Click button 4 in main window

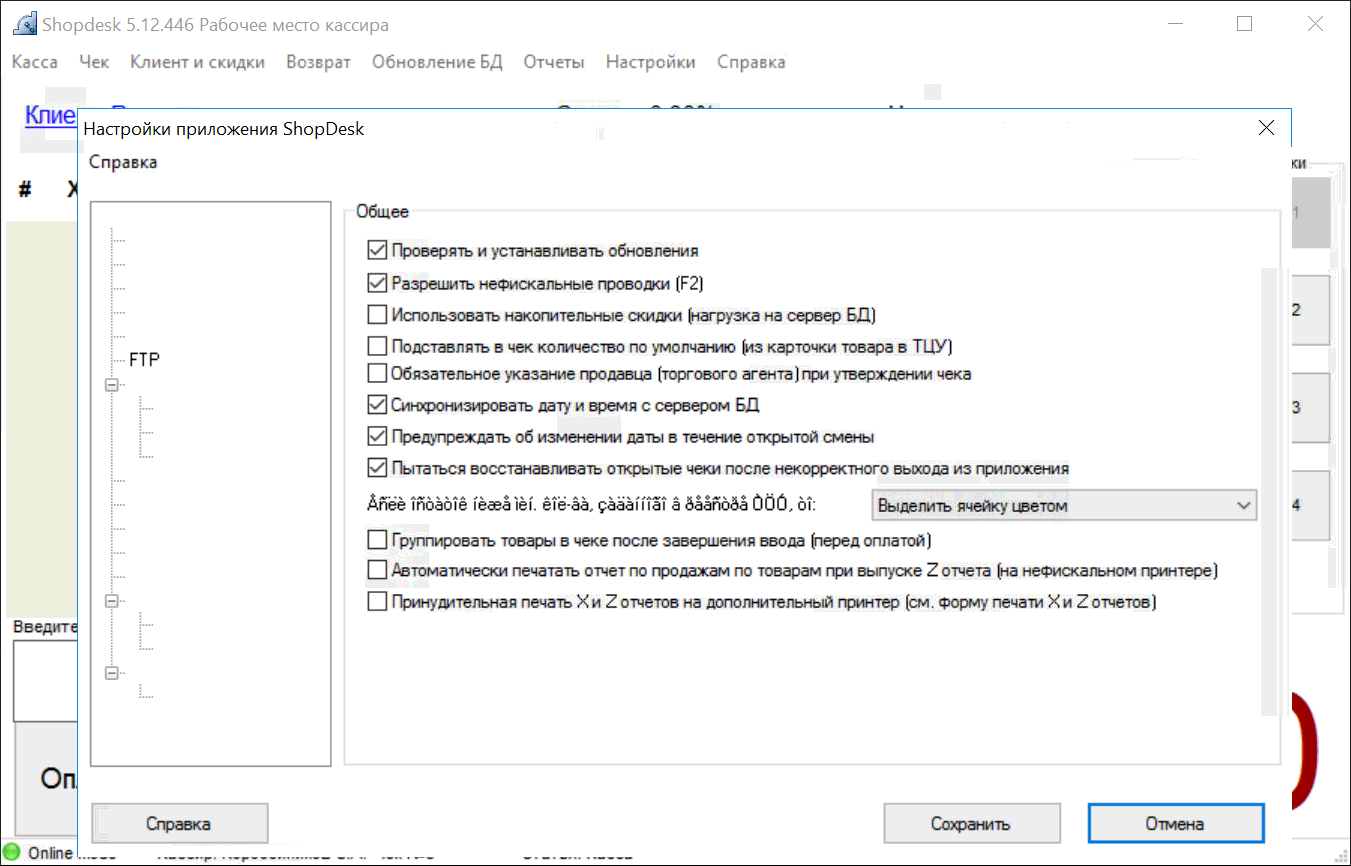[x=1309, y=506]
